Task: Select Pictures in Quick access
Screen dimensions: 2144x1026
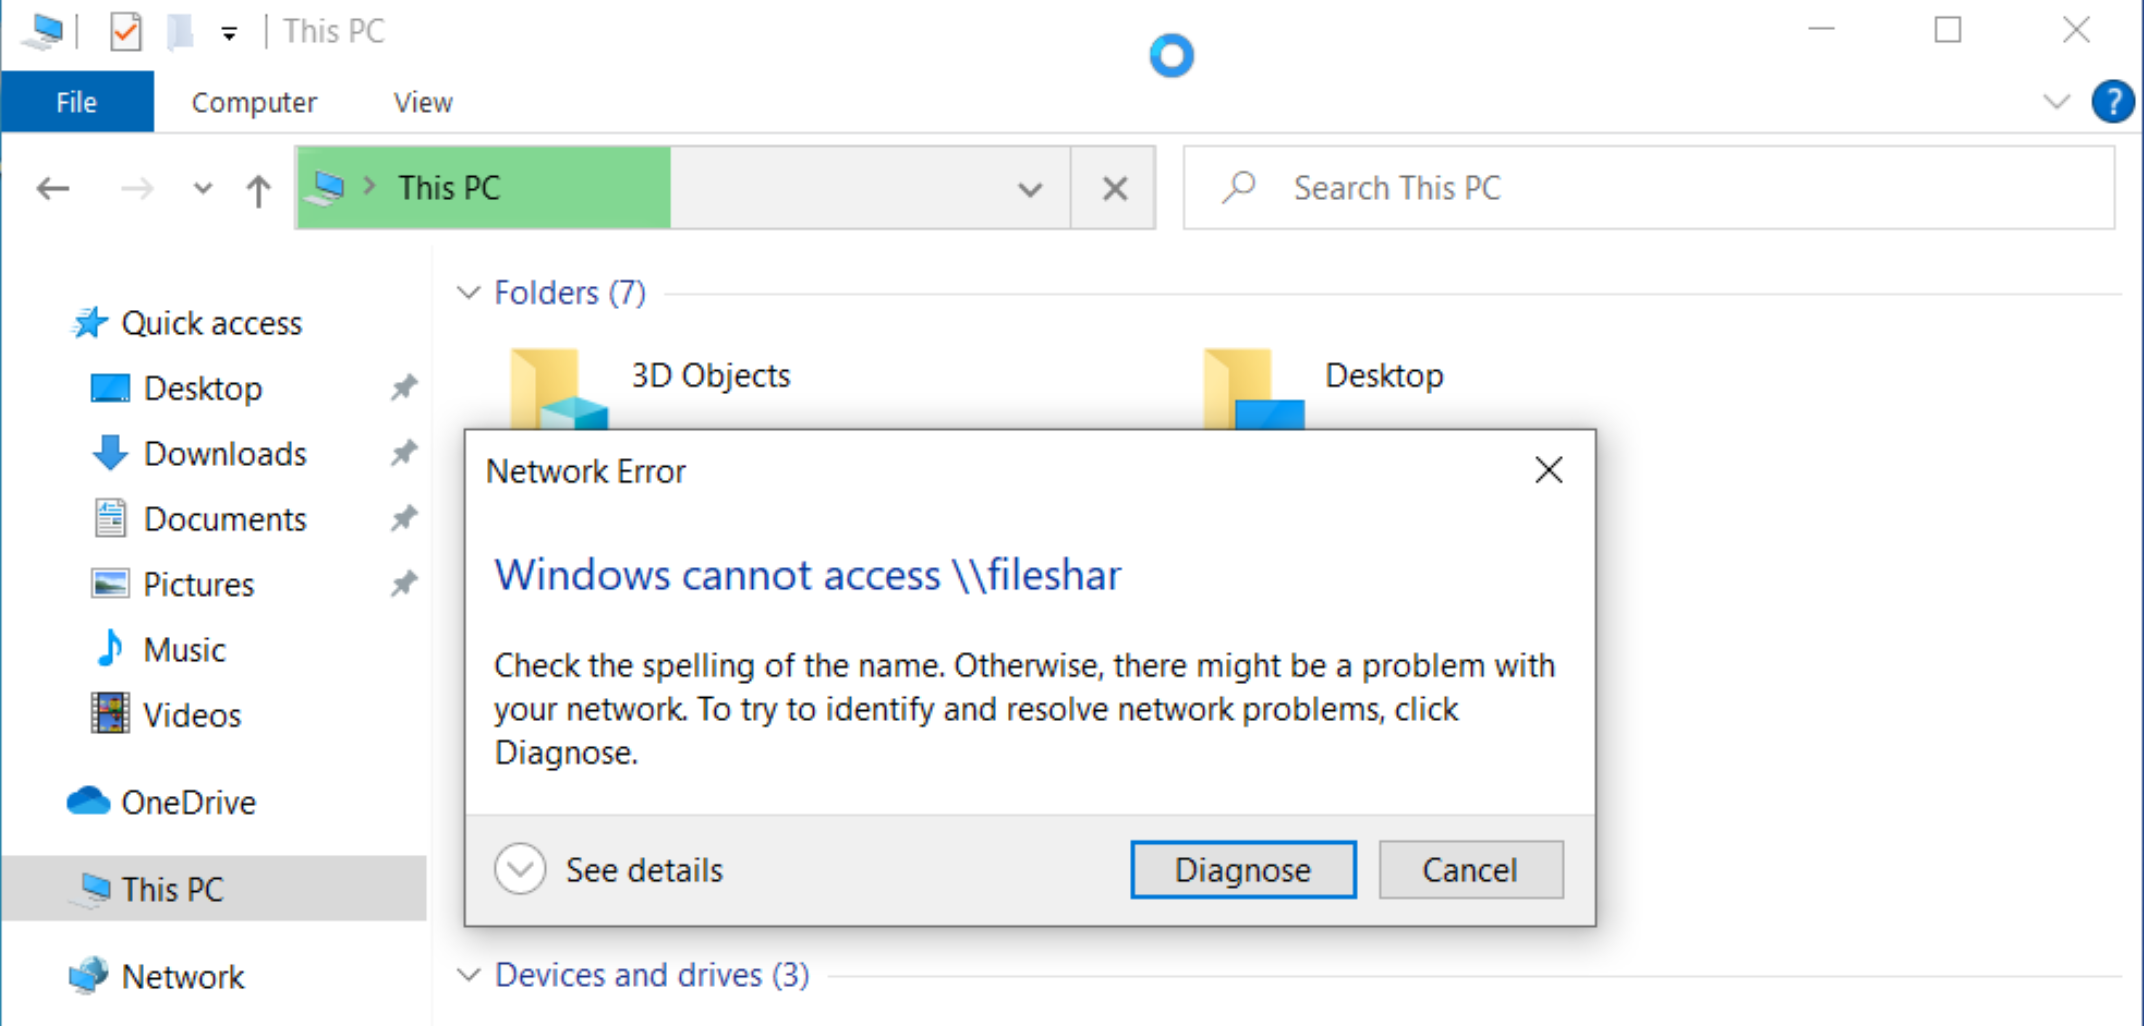Action: (199, 584)
